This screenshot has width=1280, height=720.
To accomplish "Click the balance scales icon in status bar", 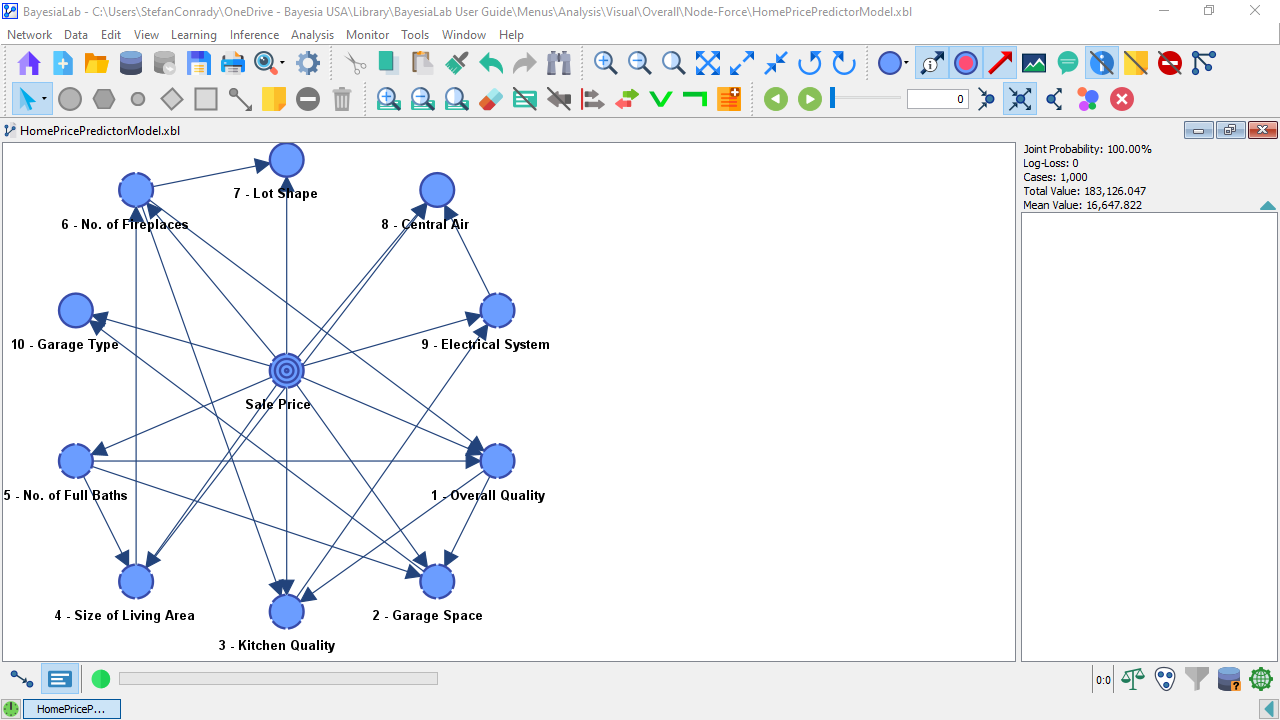I will click(x=1133, y=680).
